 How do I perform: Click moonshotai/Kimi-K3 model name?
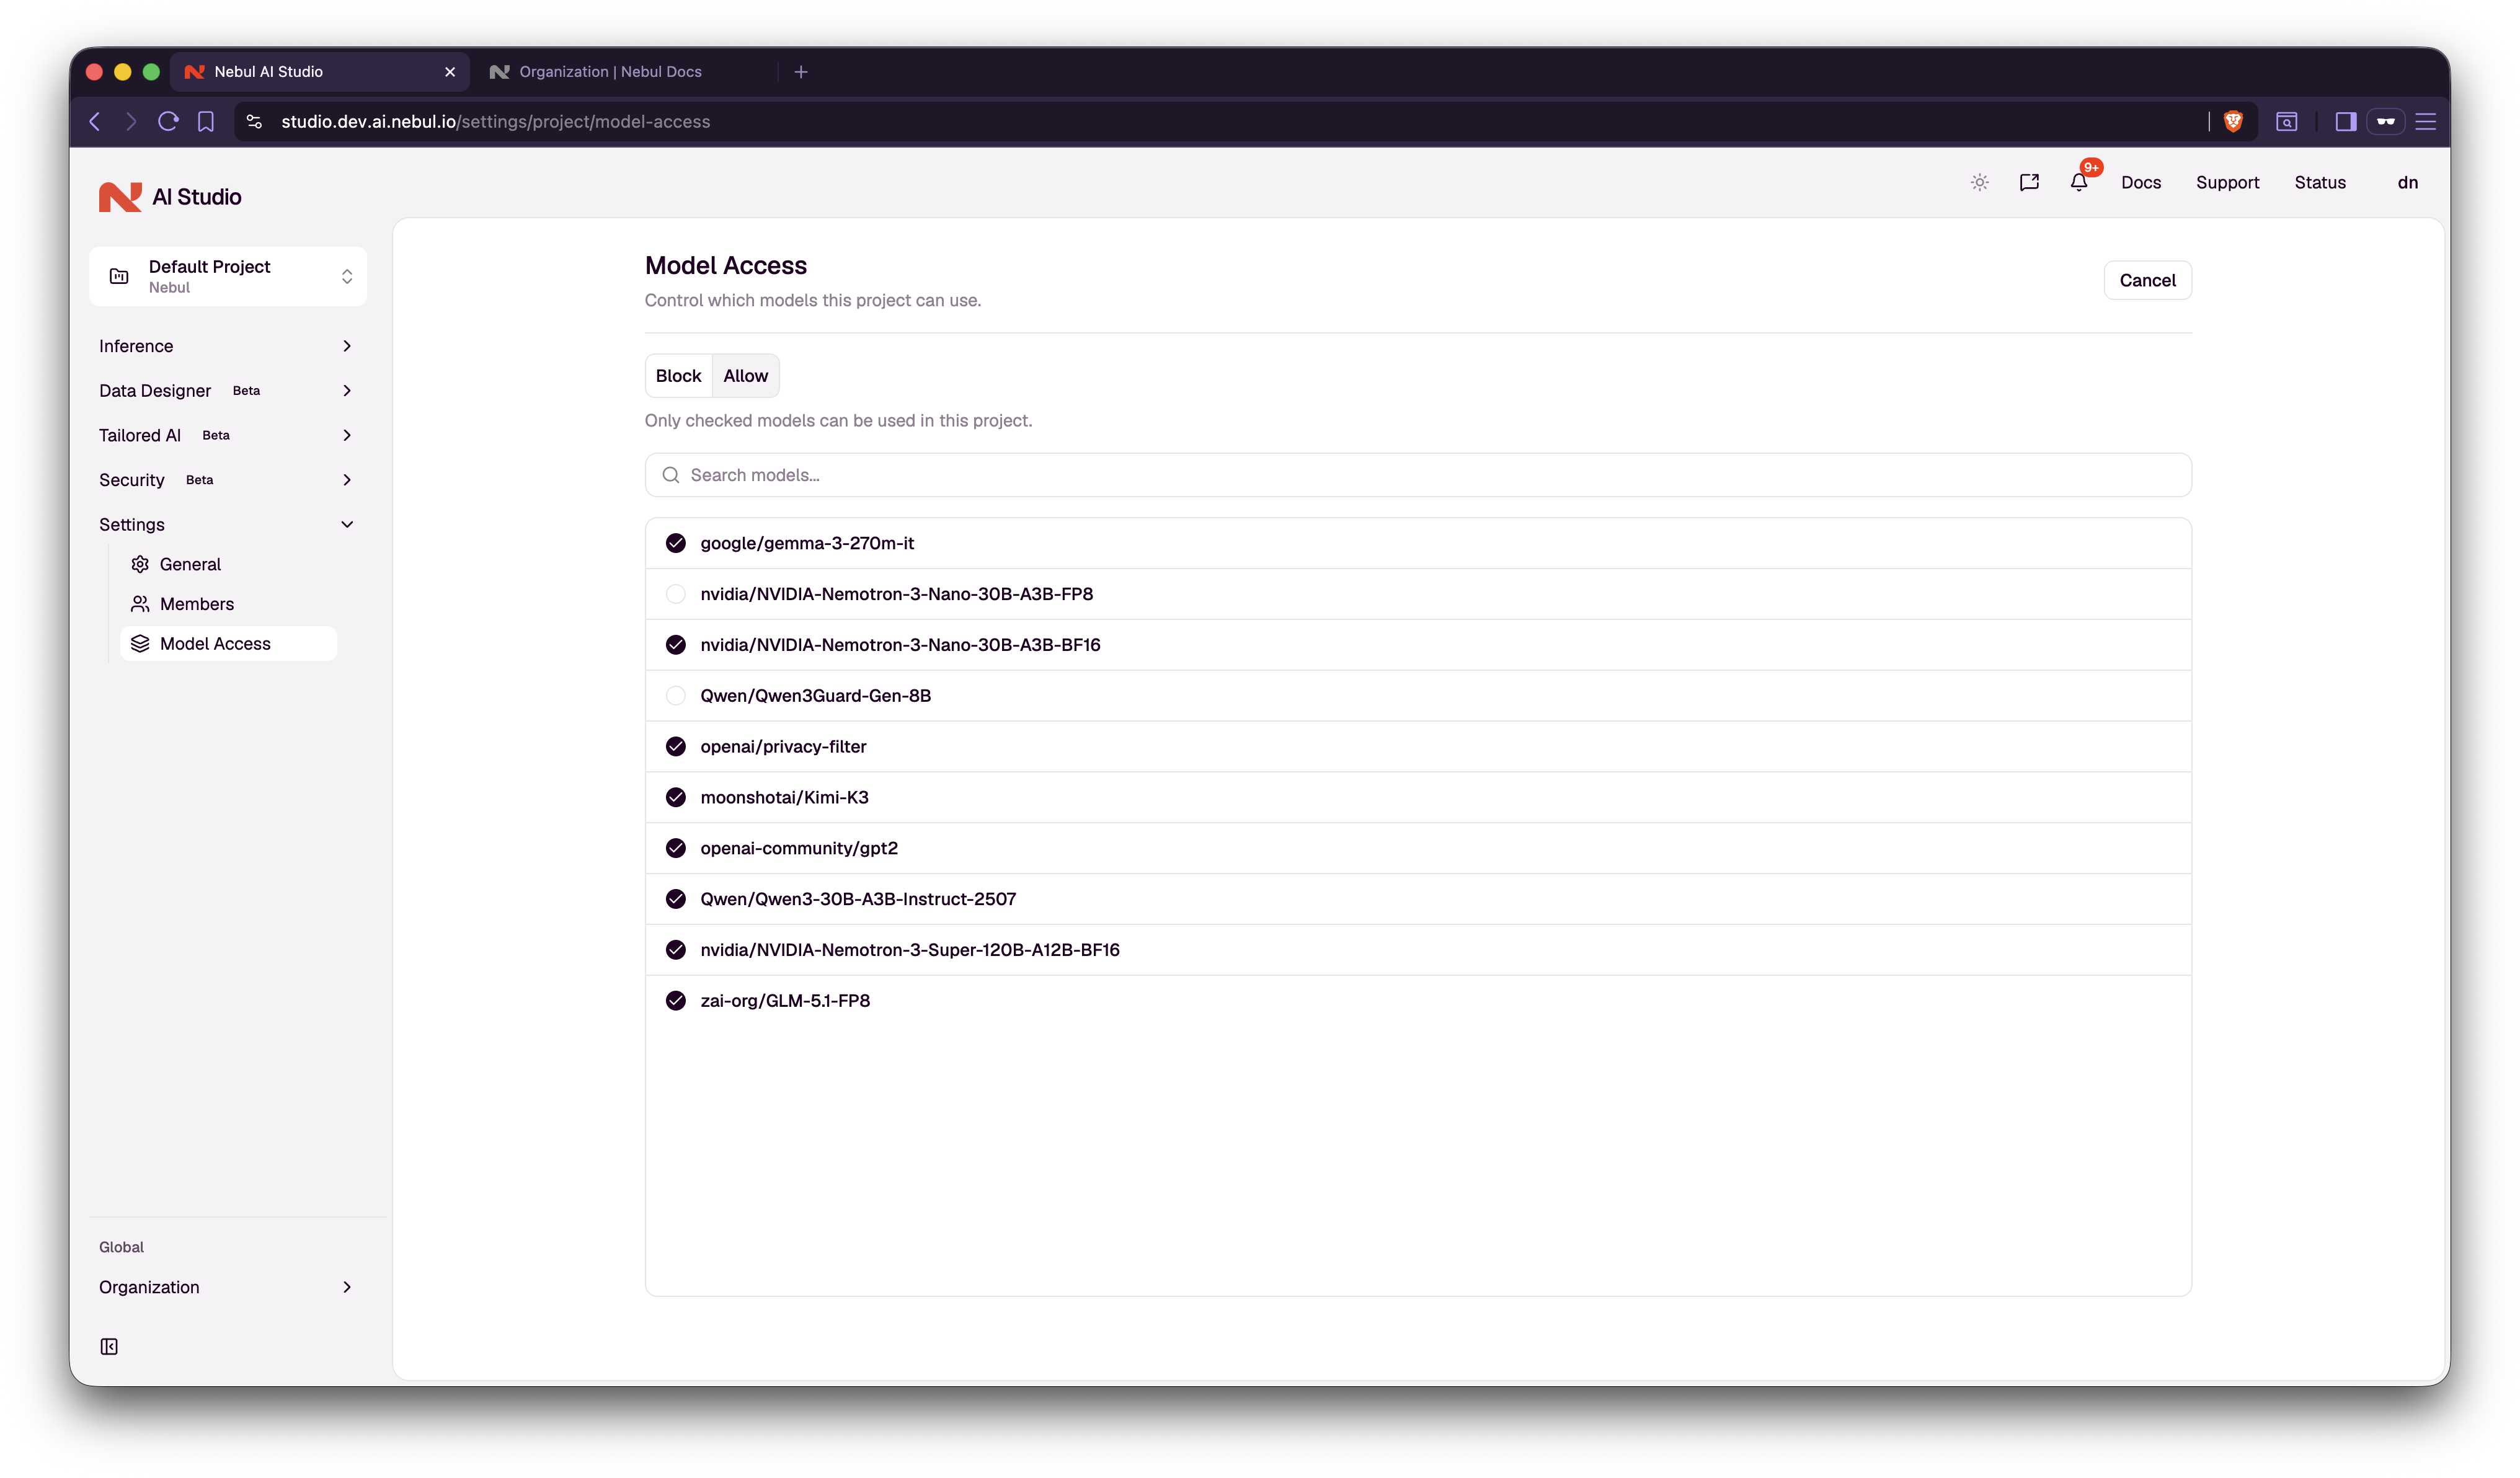(784, 797)
